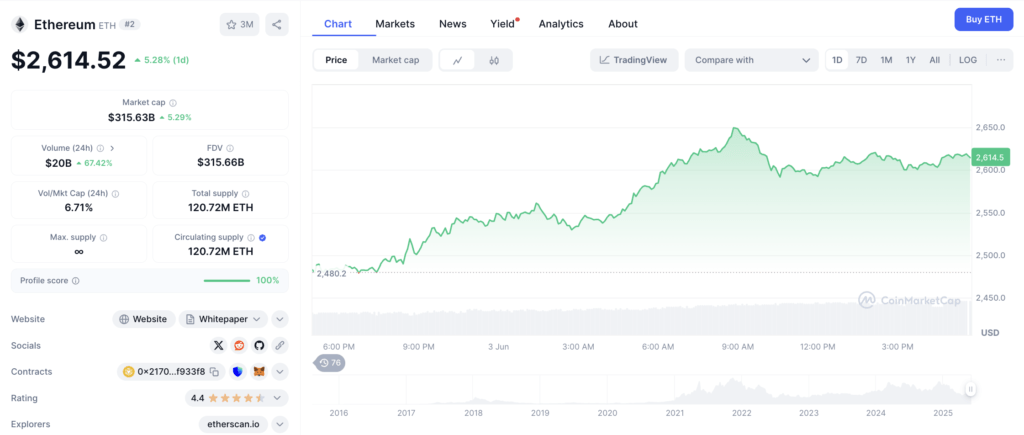The width and height of the screenshot is (1024, 435).
Task: Open the Yield tab
Action: point(503,24)
